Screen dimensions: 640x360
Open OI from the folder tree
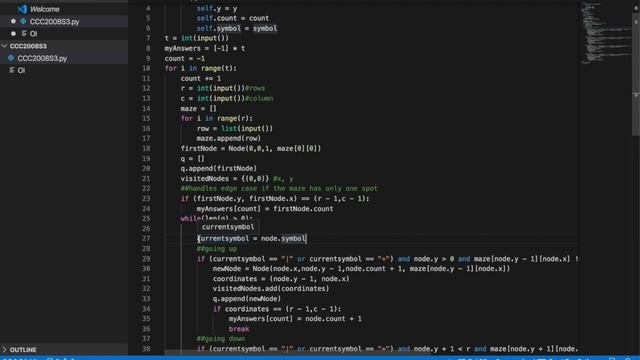21,70
